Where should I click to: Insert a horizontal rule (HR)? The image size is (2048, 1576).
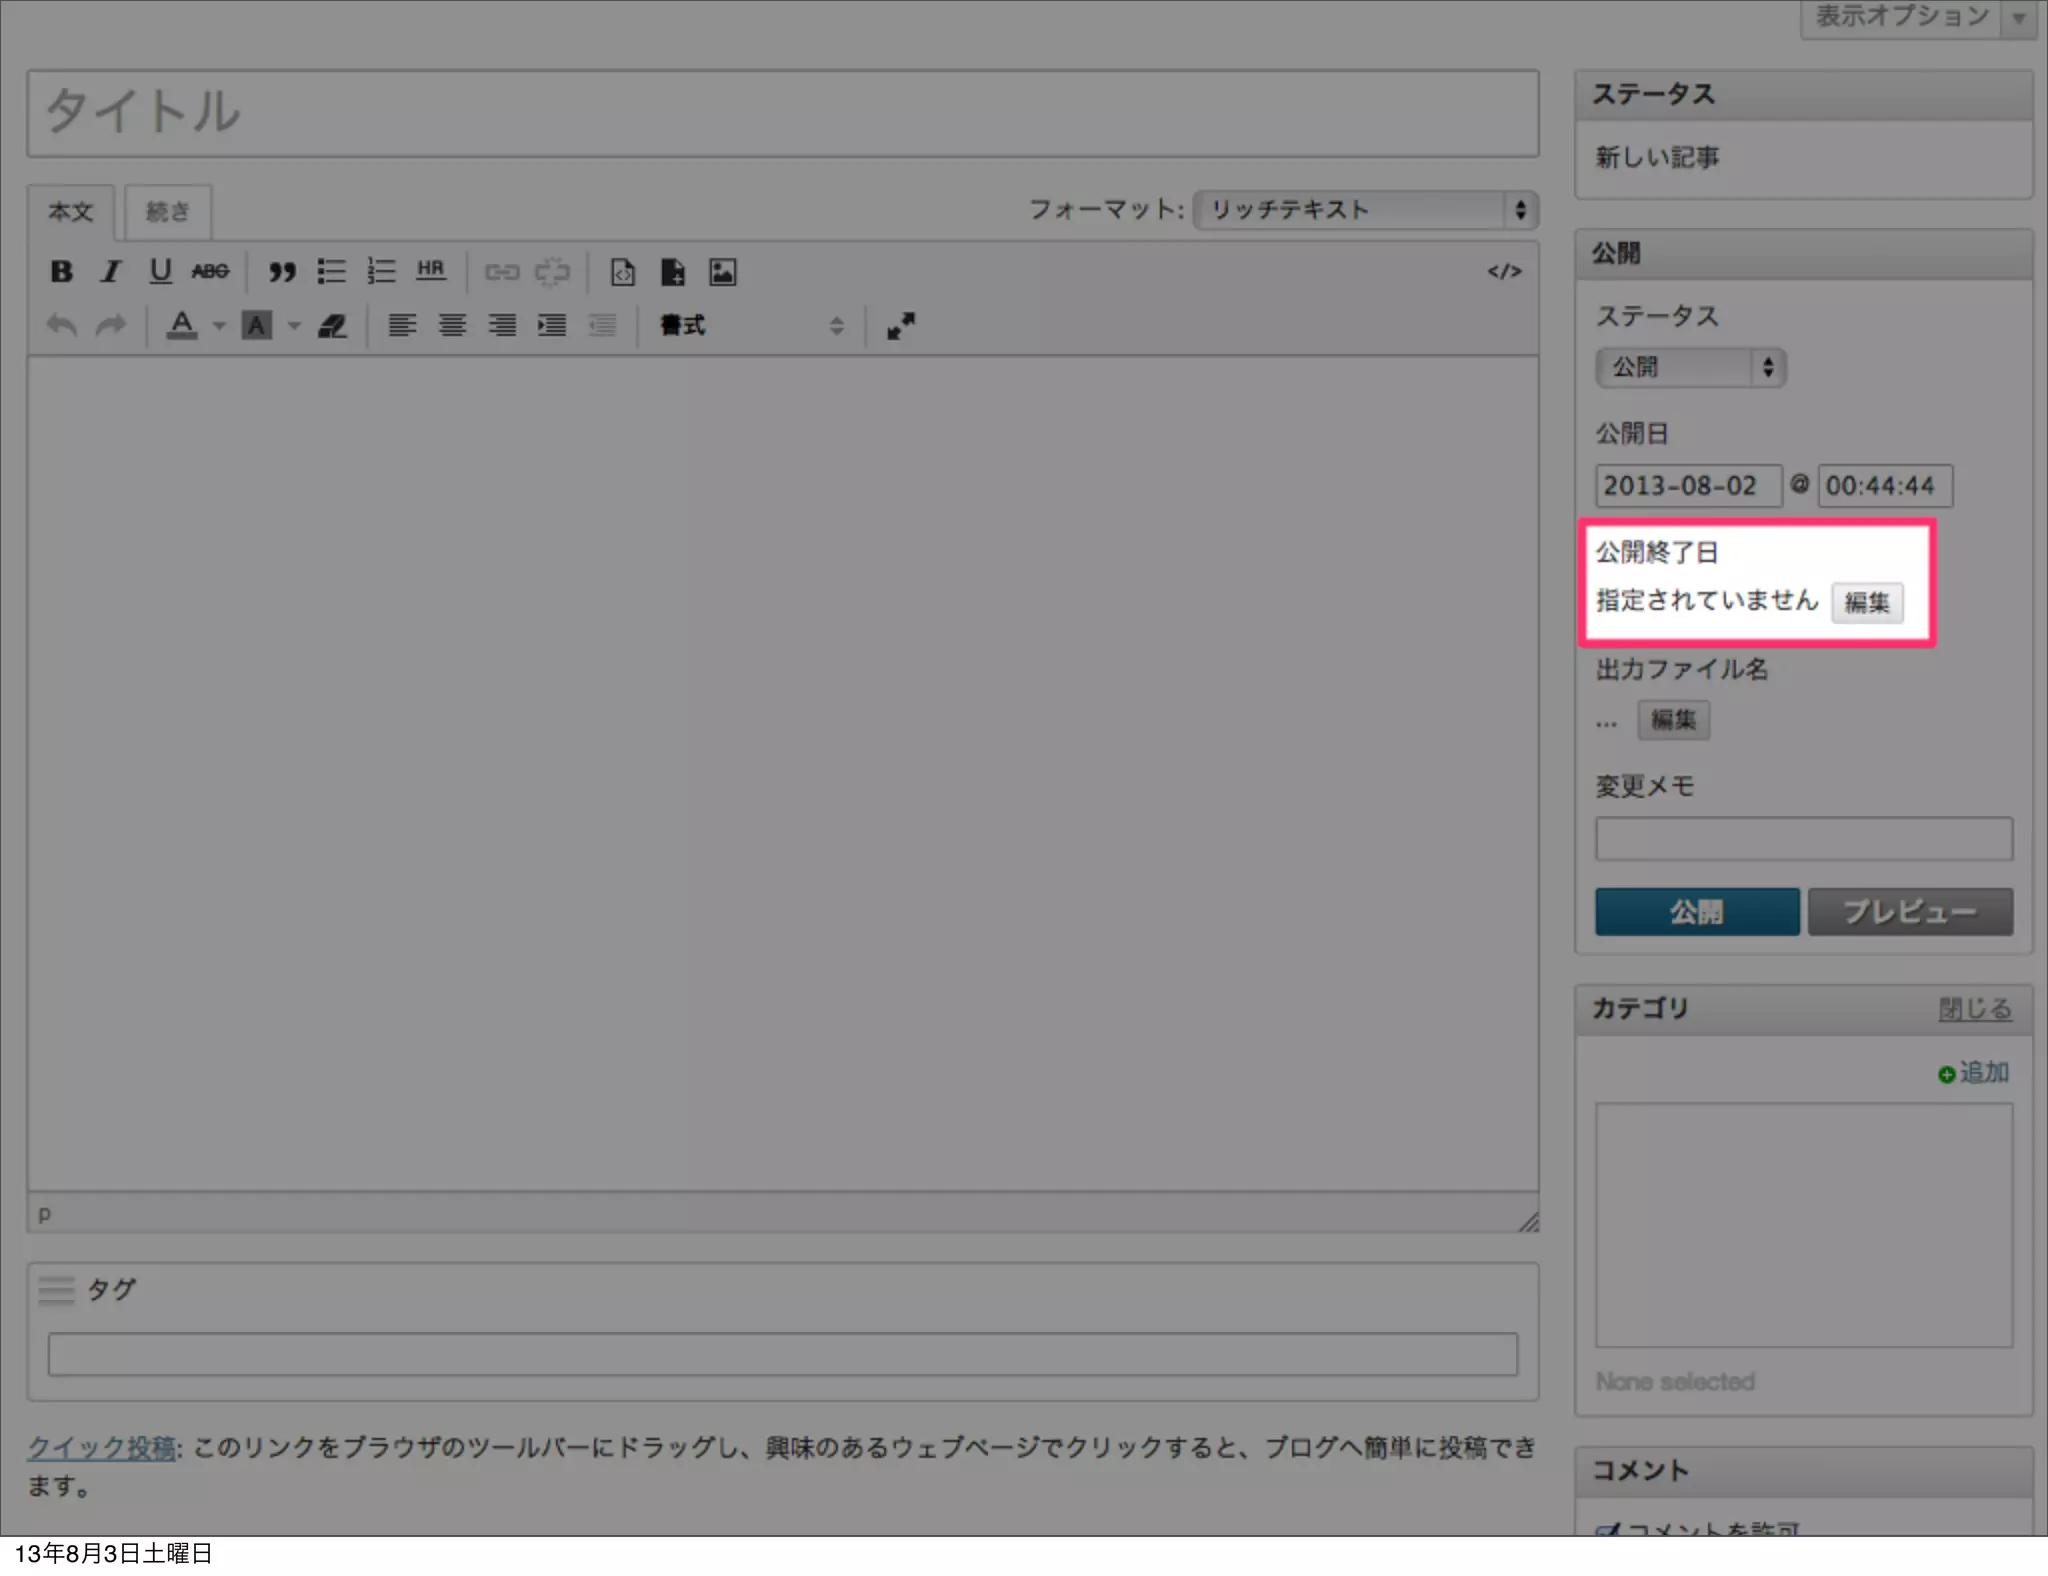(x=431, y=270)
